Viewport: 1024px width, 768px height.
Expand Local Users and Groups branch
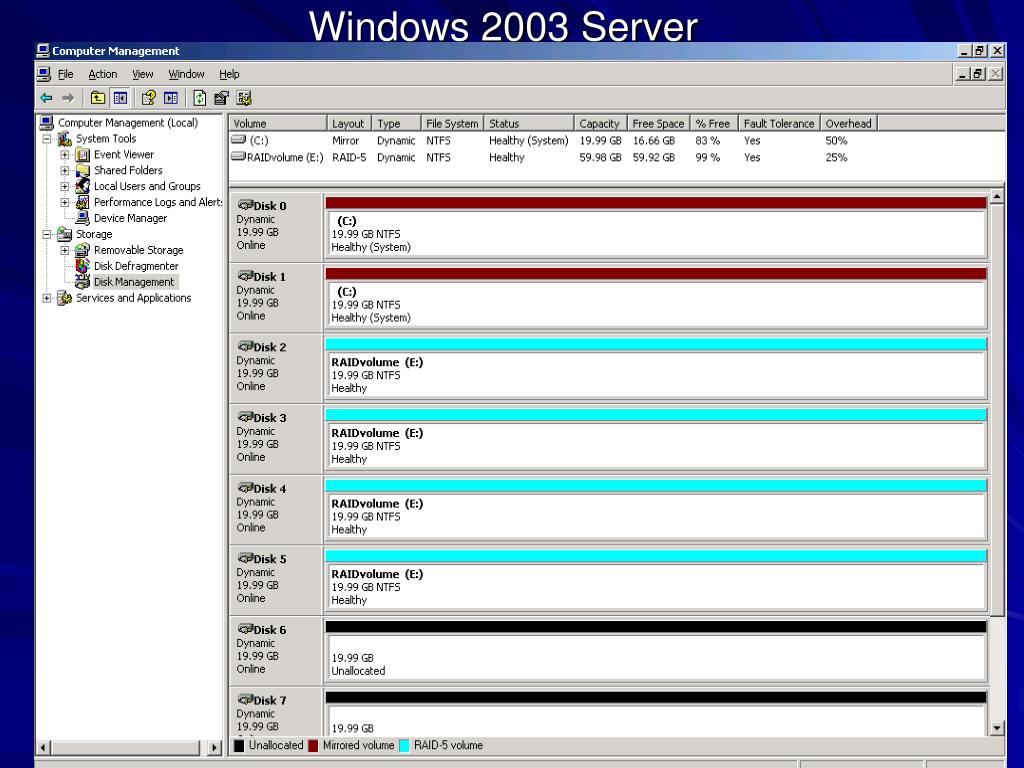[x=65, y=186]
